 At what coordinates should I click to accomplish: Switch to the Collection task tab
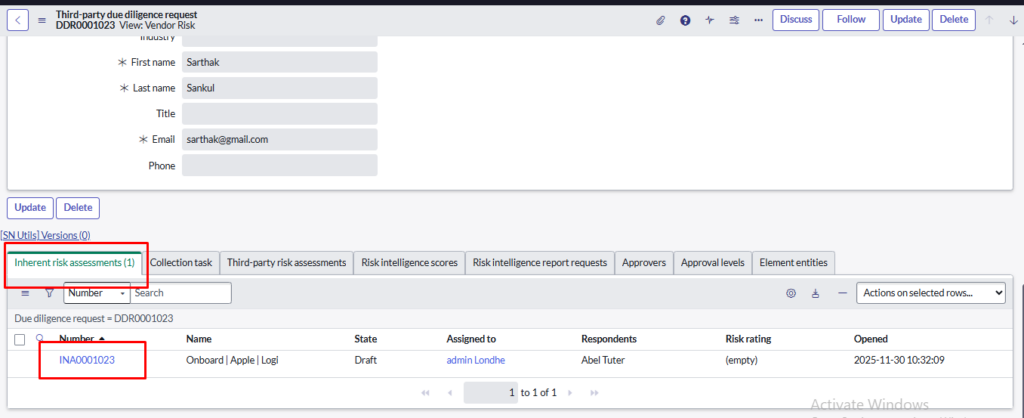click(181, 263)
